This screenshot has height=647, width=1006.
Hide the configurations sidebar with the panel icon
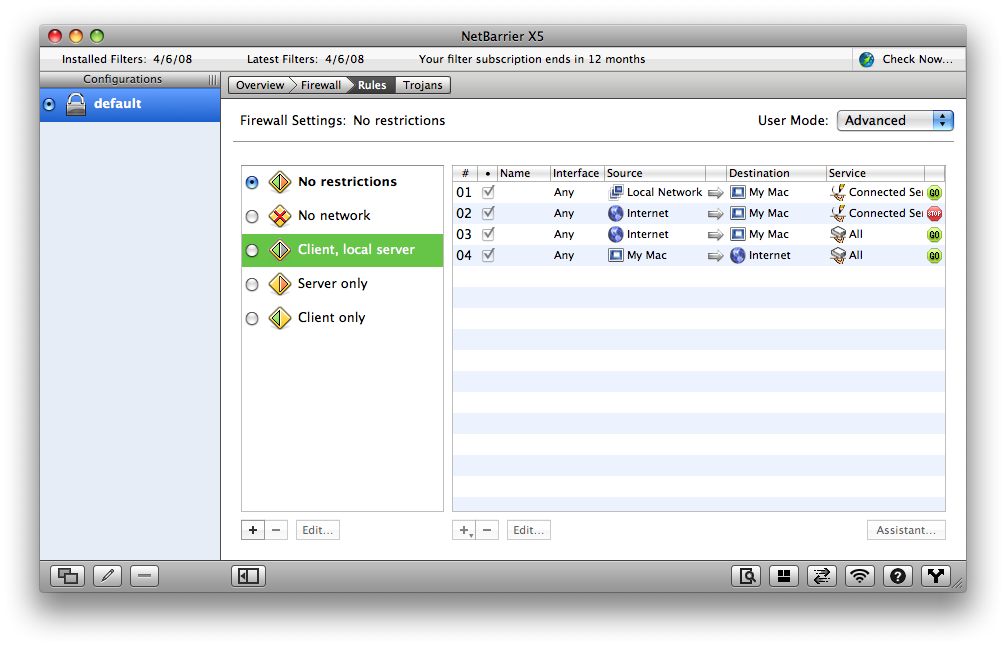coord(248,576)
